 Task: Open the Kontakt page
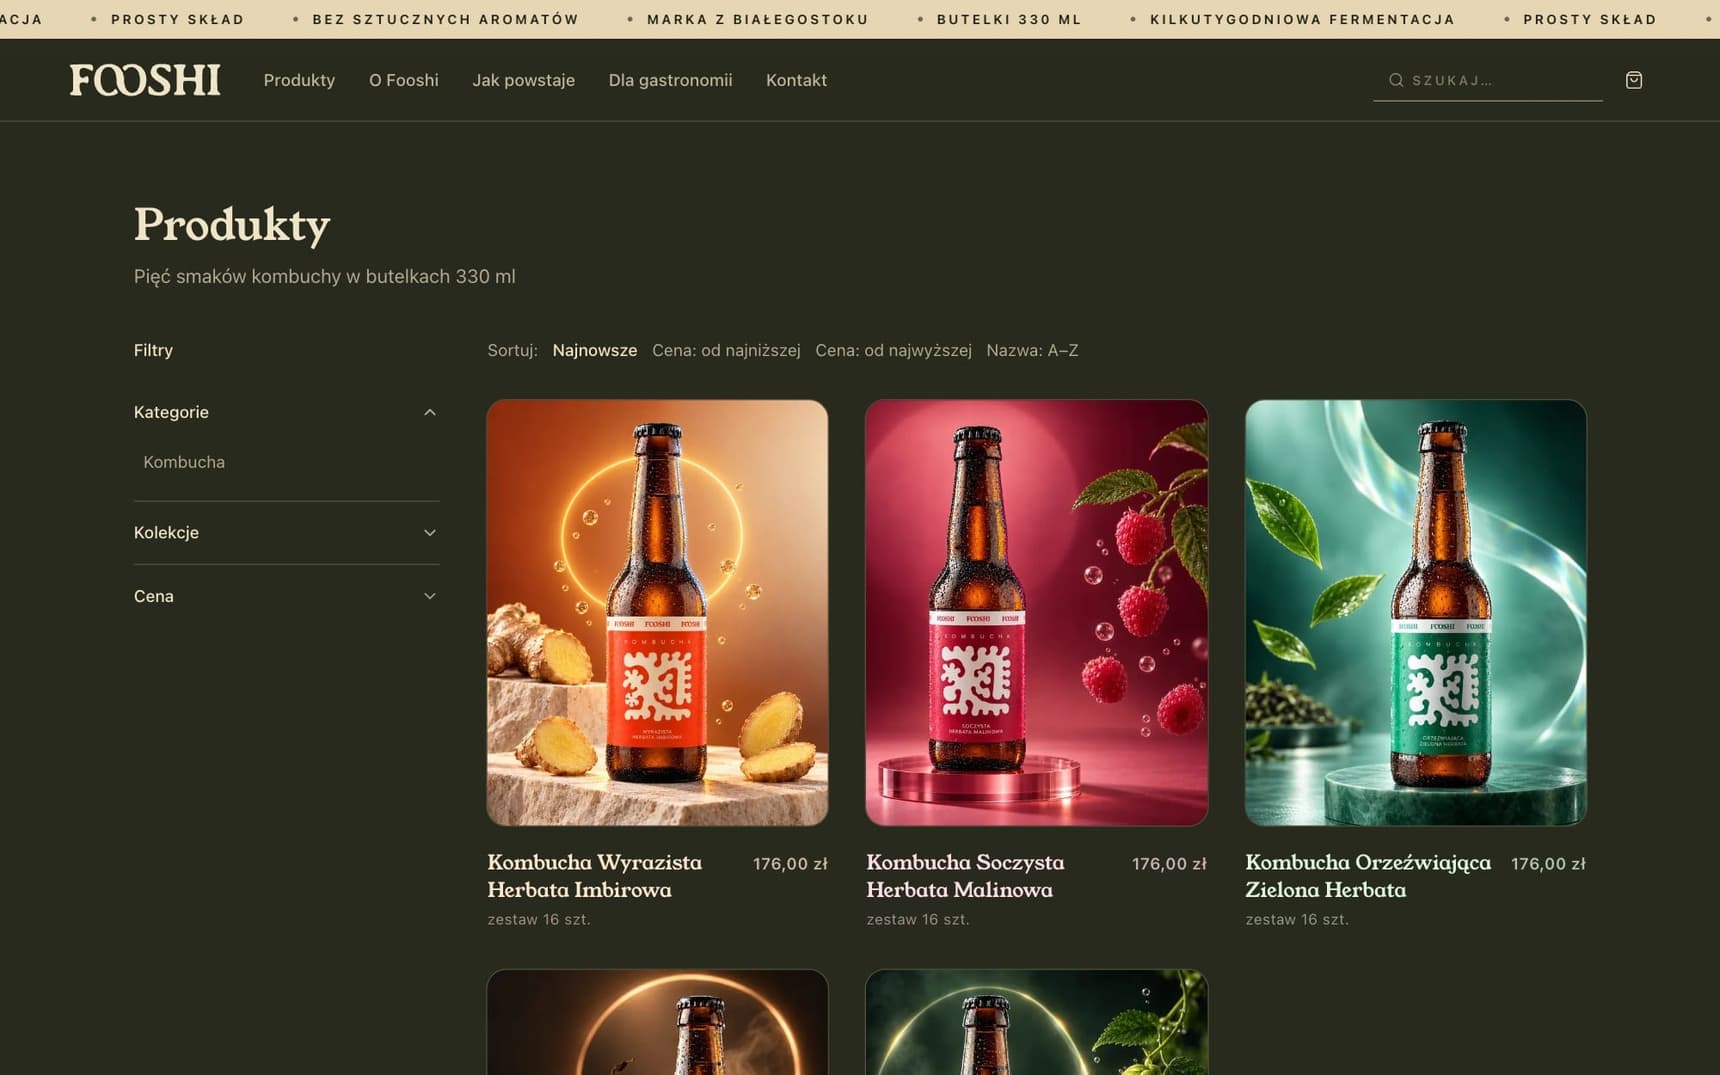point(796,80)
